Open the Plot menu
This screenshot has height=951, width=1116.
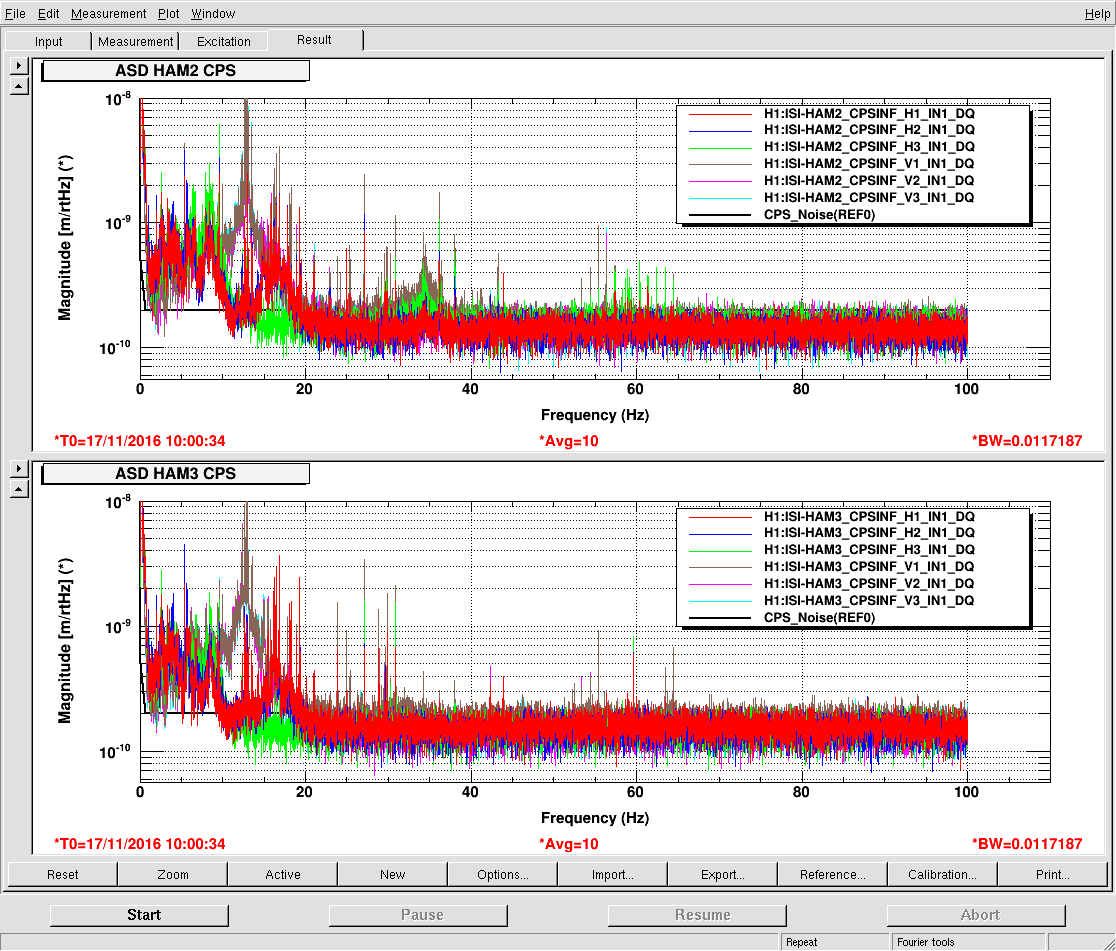(169, 14)
